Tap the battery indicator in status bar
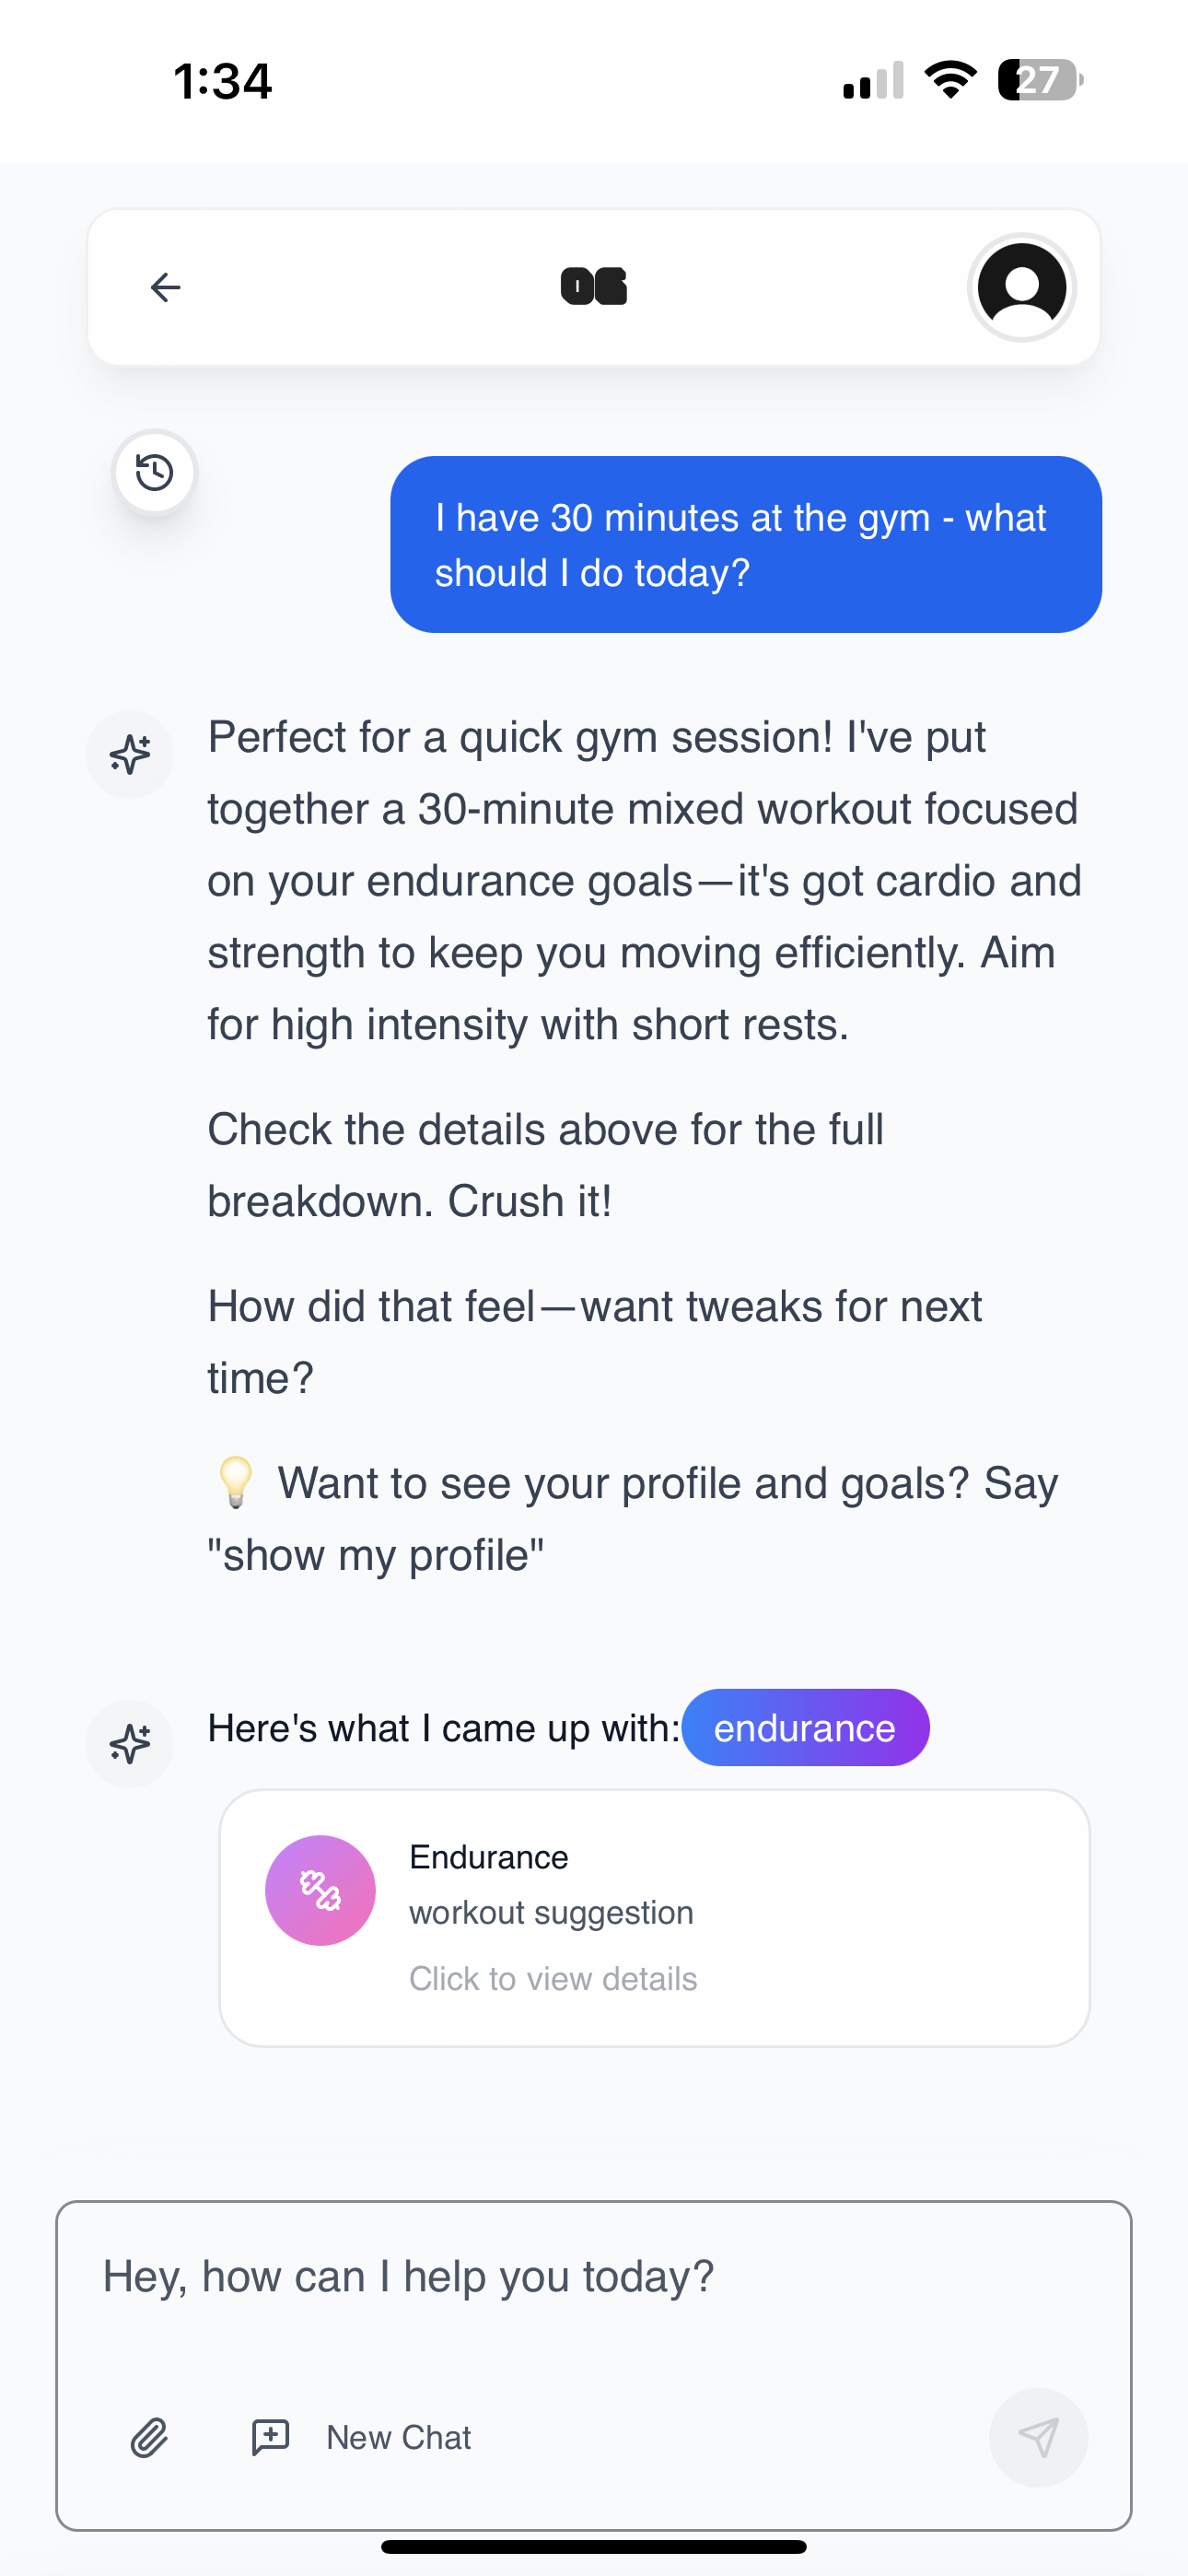1188x2576 pixels. (1040, 80)
